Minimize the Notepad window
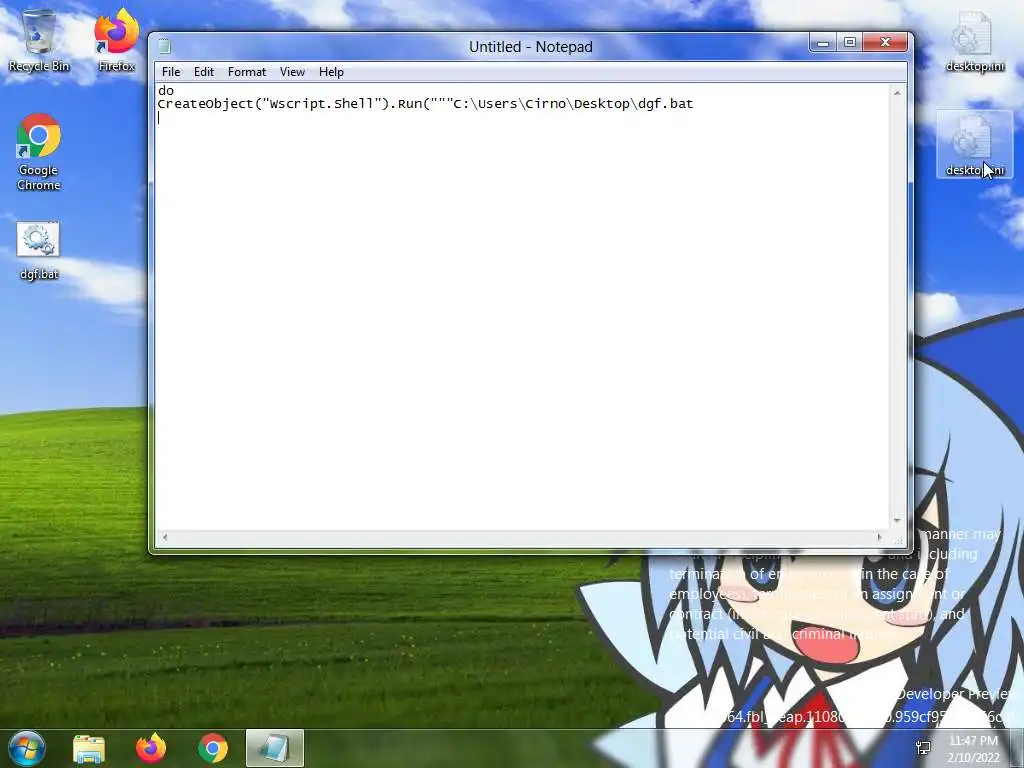 pyautogui.click(x=823, y=42)
